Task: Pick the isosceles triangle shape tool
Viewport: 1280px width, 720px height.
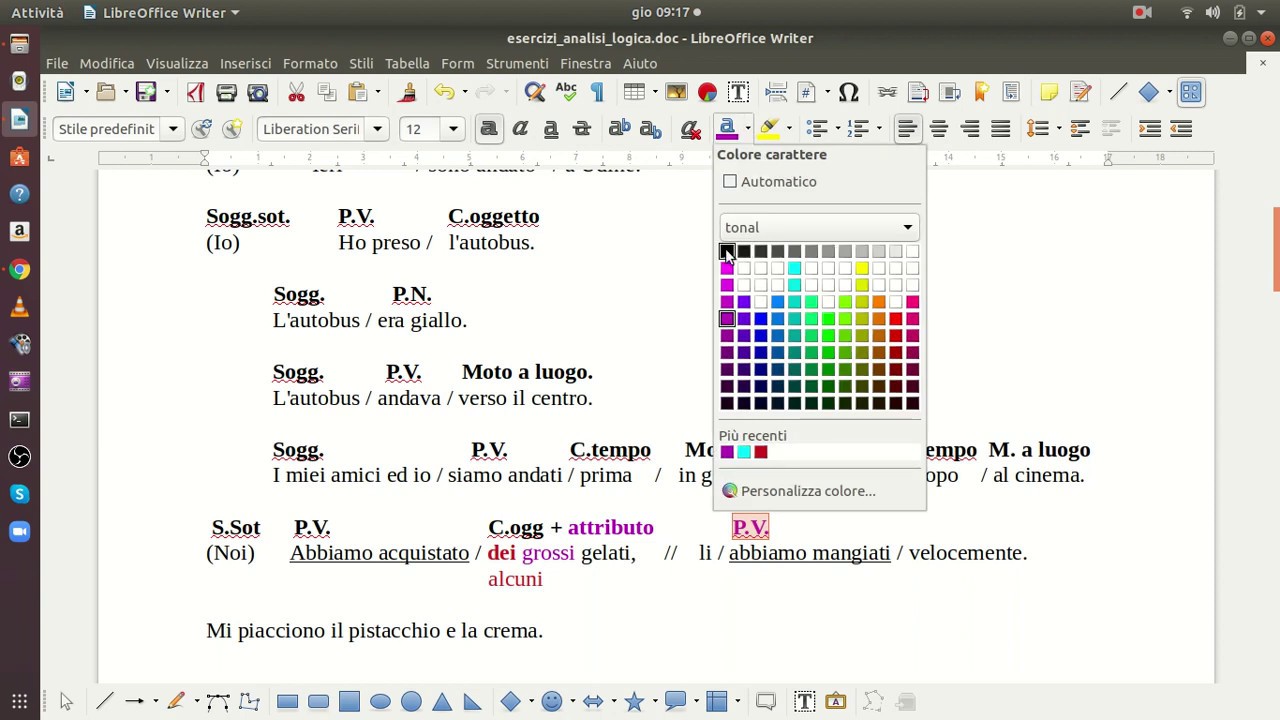Action: pos(442,701)
